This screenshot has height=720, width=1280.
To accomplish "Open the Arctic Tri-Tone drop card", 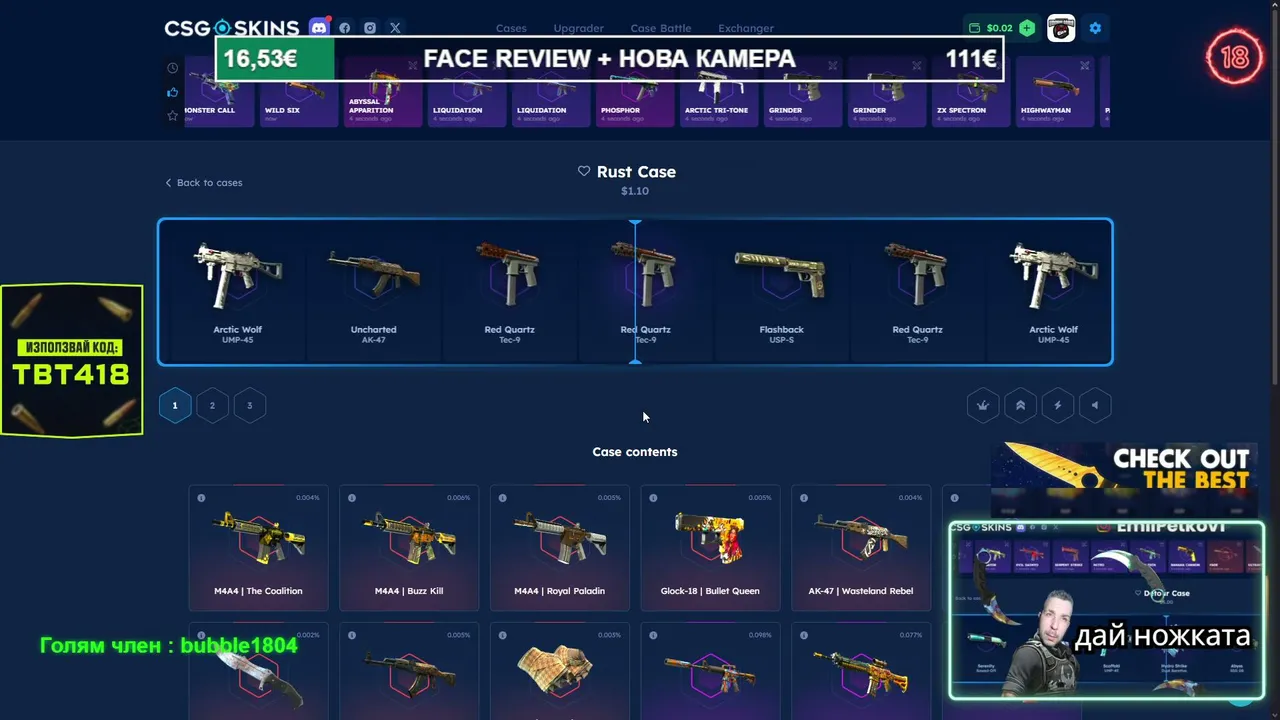I will point(720,92).
